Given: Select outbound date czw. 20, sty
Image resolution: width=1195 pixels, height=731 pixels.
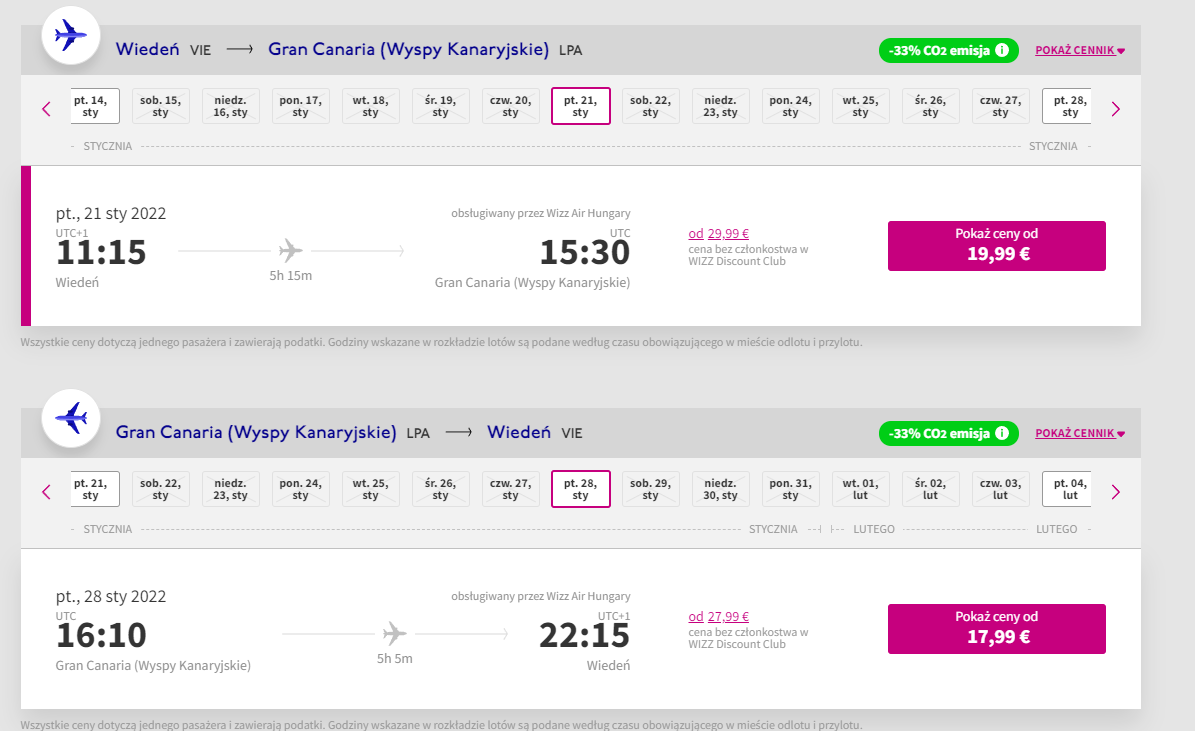Looking at the screenshot, I should click(x=511, y=106).
